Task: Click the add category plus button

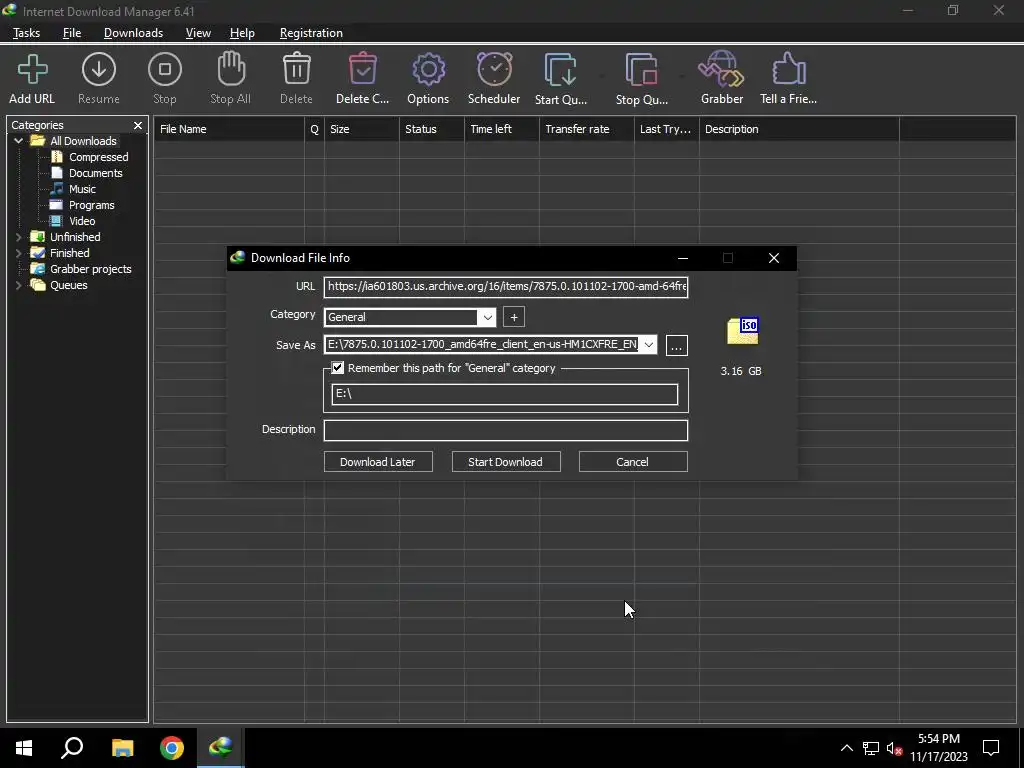Action: point(514,317)
